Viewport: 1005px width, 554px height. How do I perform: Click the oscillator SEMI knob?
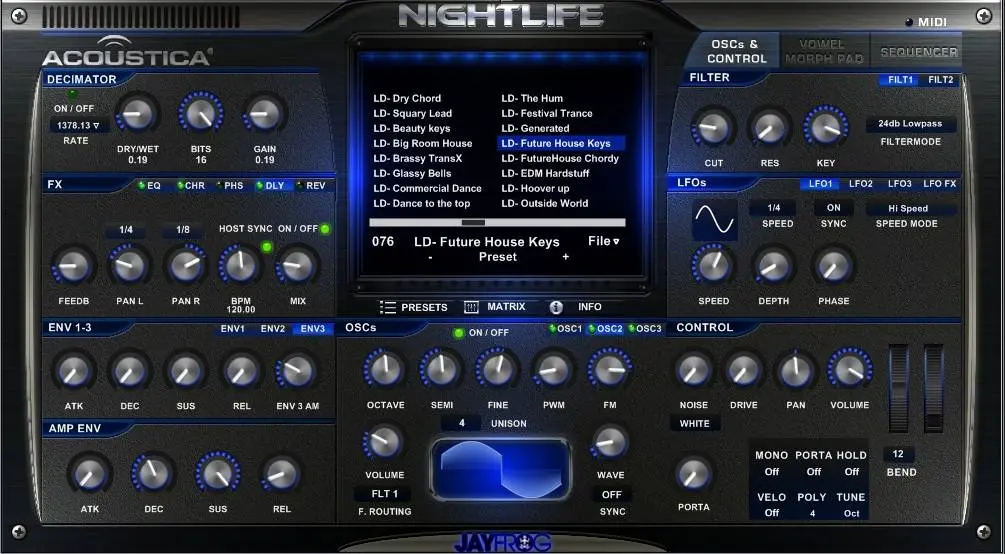click(x=442, y=370)
